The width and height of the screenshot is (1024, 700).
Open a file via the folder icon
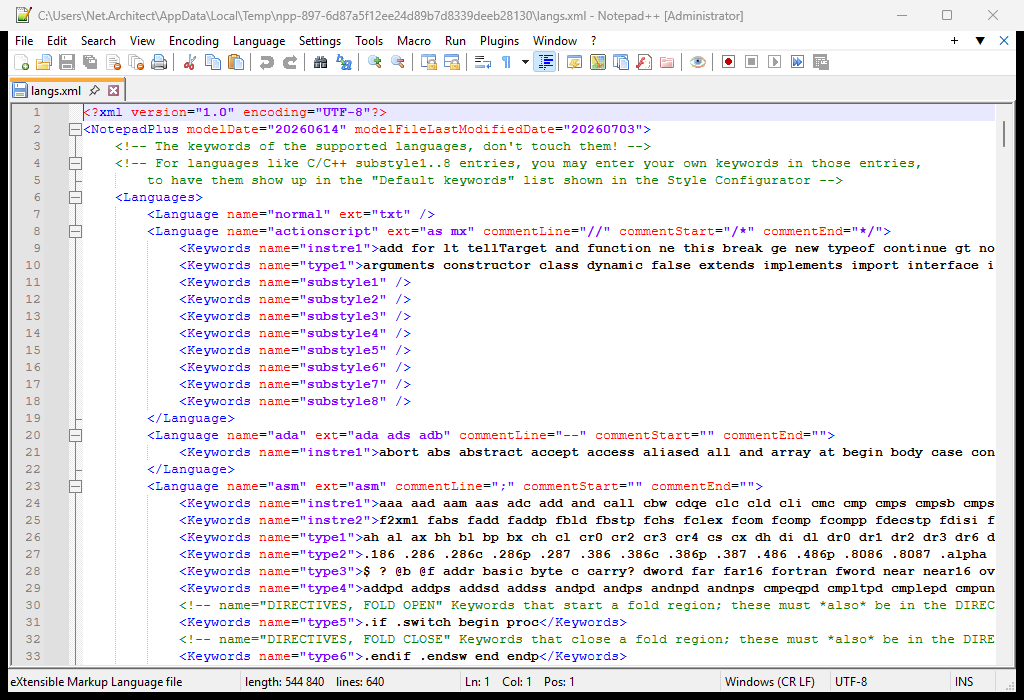(44, 62)
